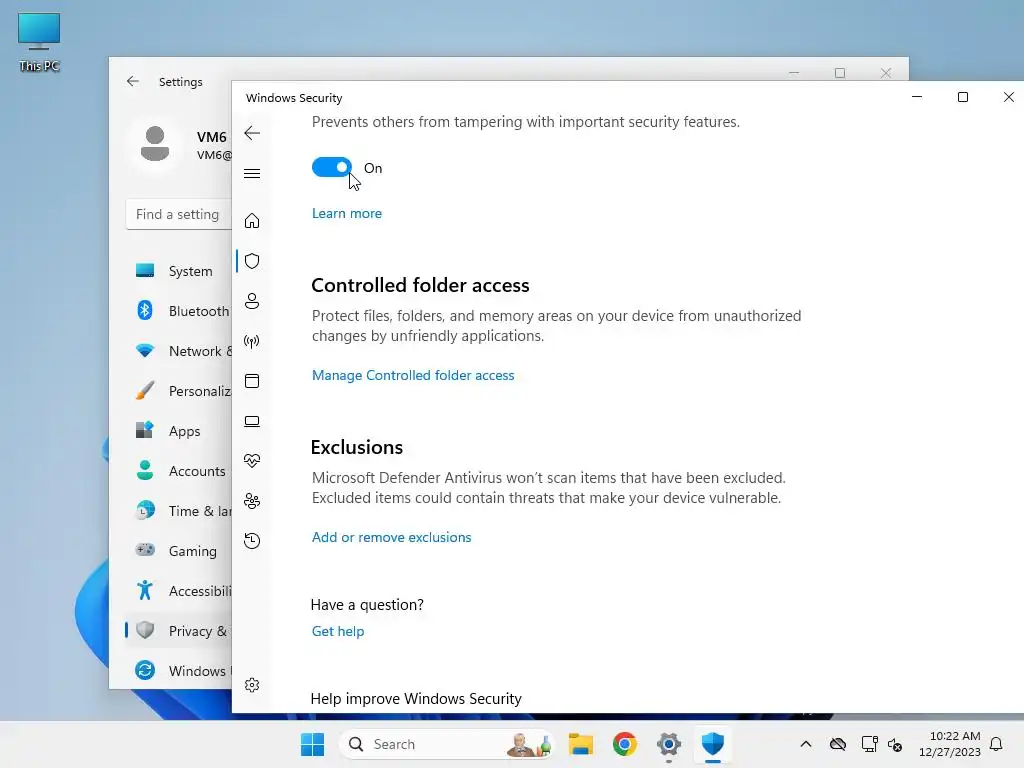Image resolution: width=1024 pixels, height=768 pixels.
Task: Click the search highlight image in taskbar
Action: pos(528,744)
